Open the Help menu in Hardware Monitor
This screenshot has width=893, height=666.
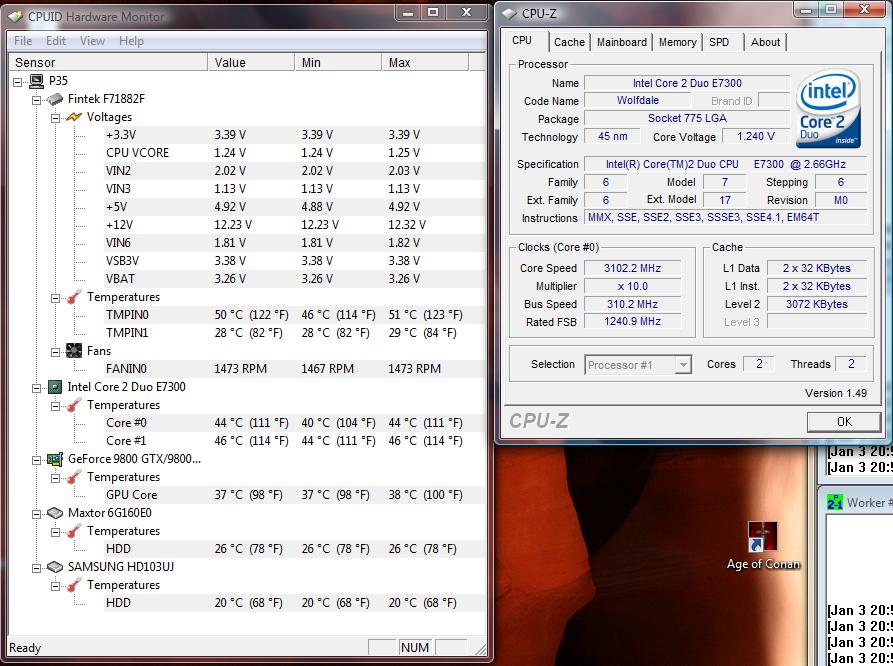point(131,41)
